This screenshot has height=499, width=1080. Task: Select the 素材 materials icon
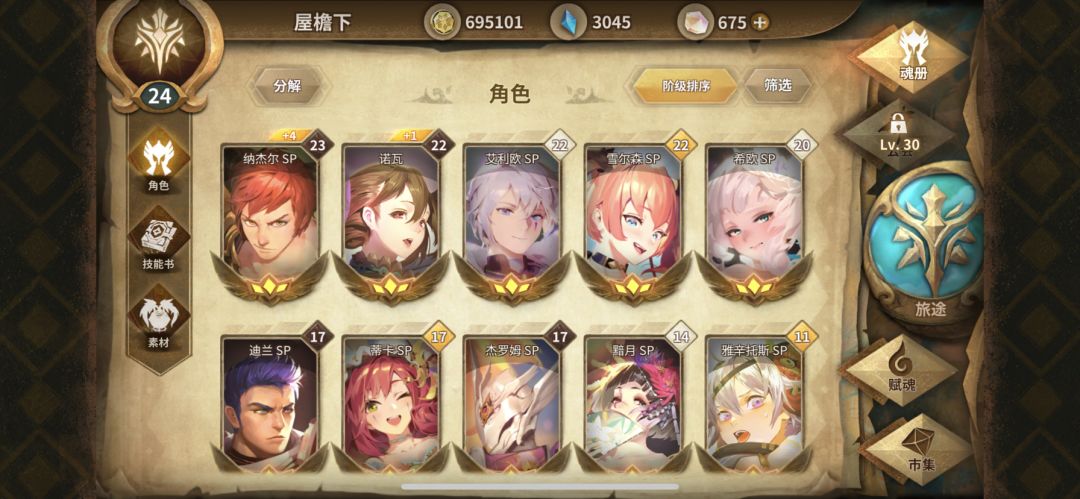click(x=158, y=318)
